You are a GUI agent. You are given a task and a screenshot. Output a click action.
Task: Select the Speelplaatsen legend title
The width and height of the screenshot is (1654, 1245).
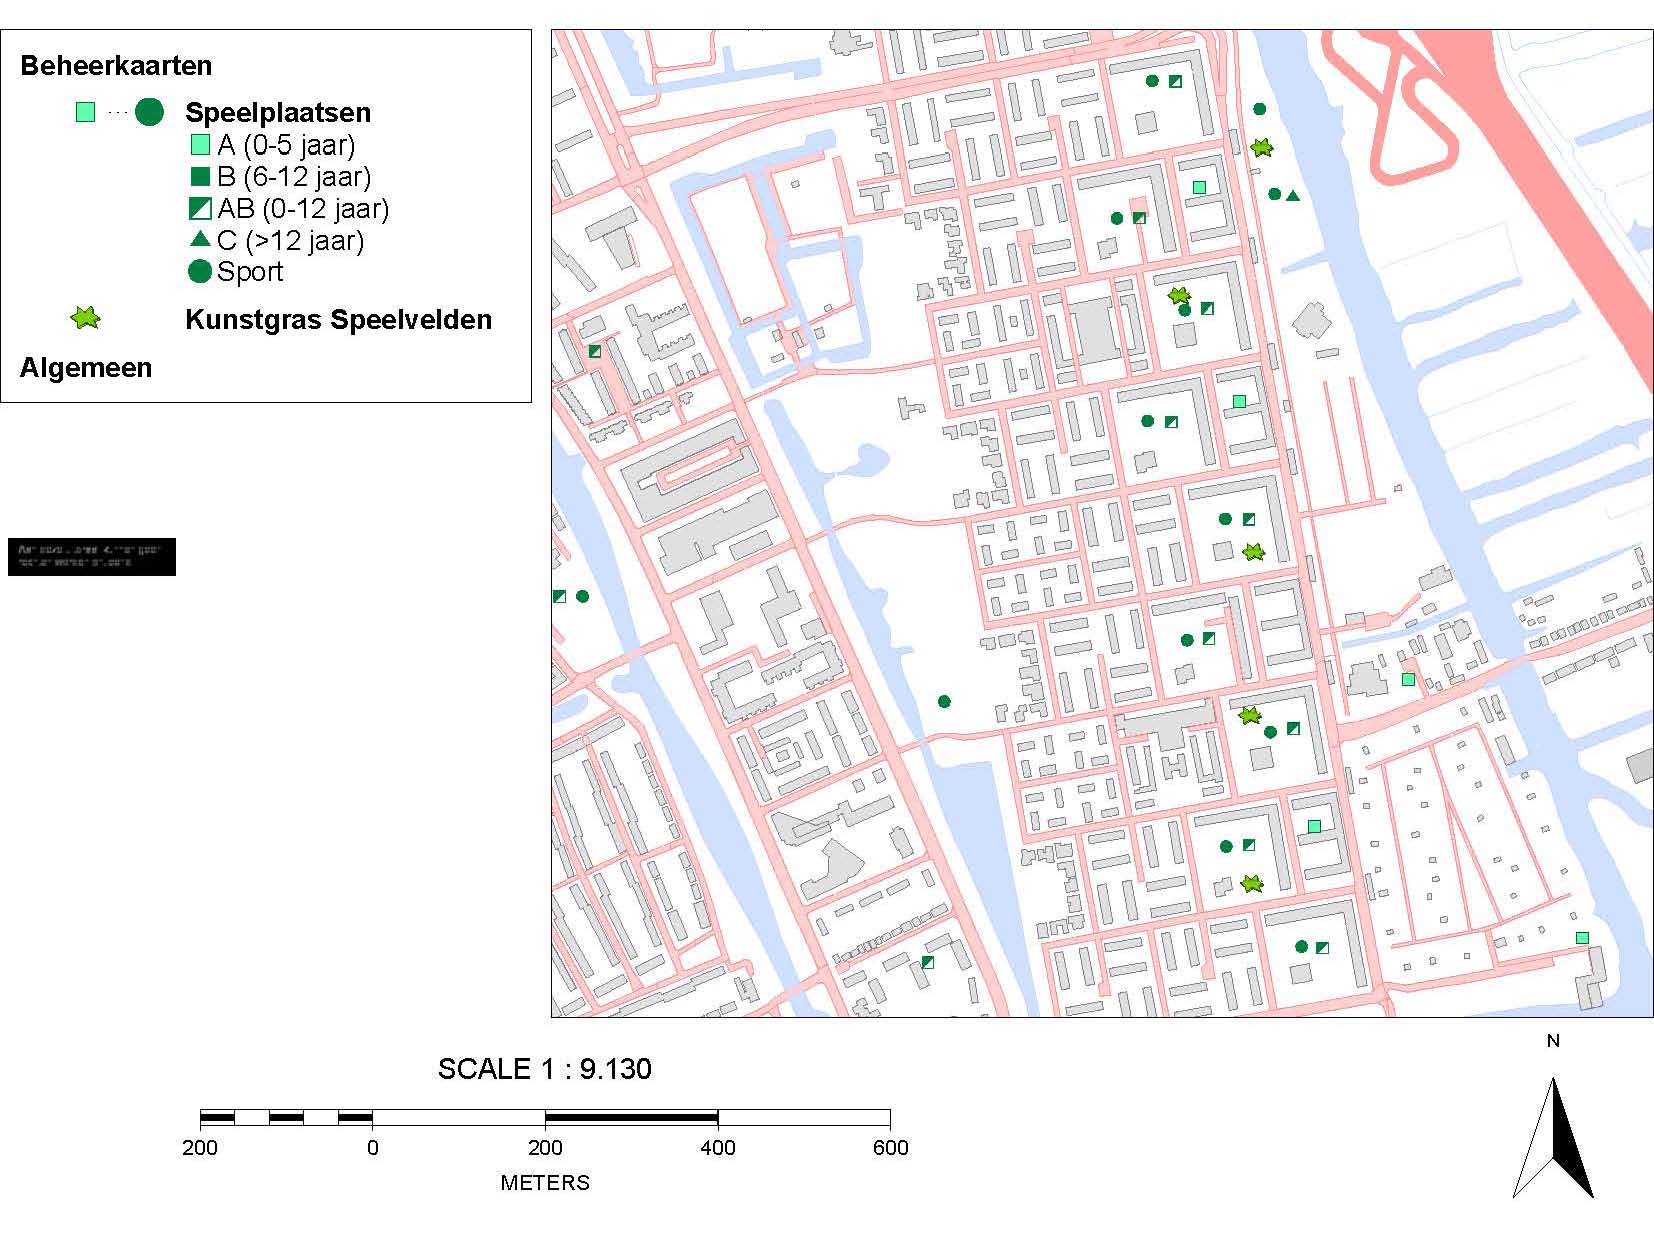pos(278,112)
